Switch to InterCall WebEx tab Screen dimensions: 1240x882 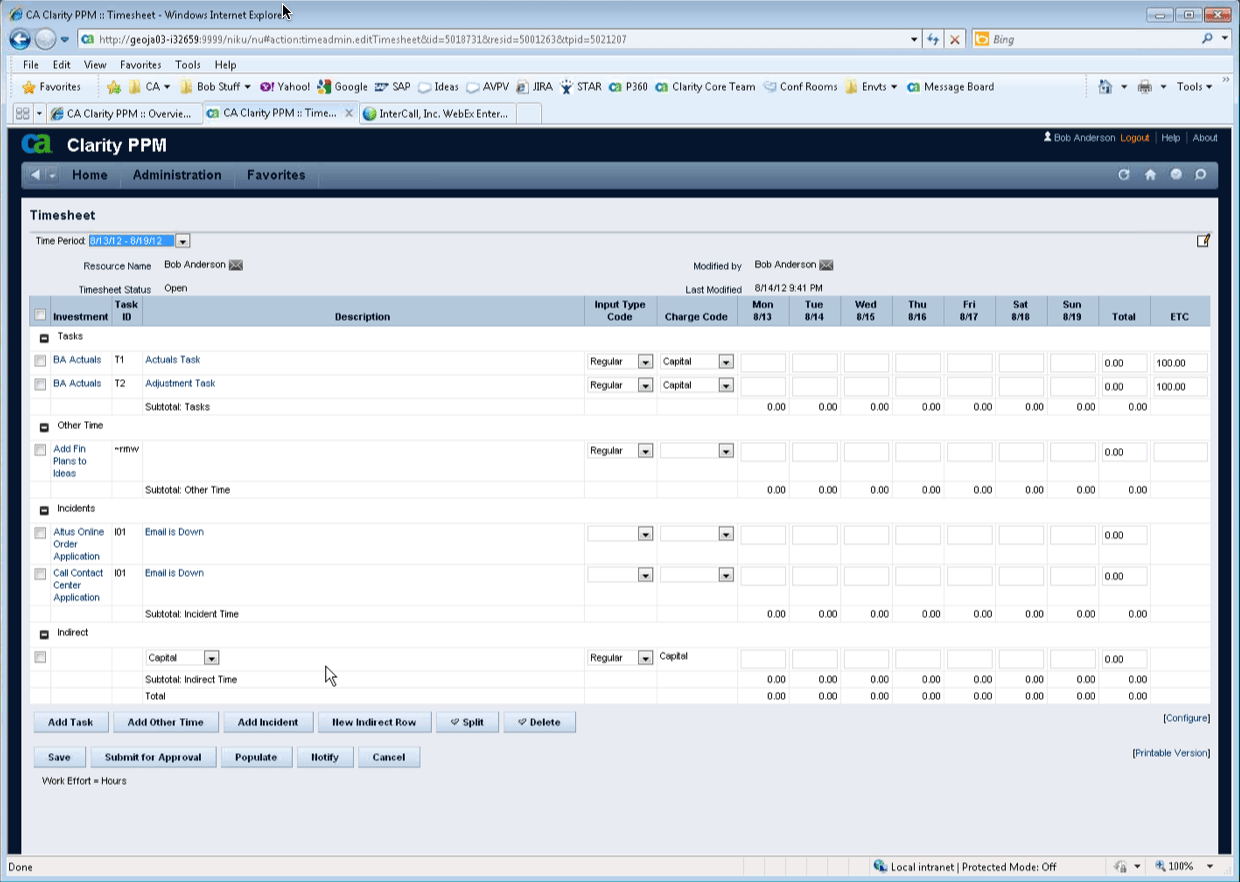click(x=440, y=114)
